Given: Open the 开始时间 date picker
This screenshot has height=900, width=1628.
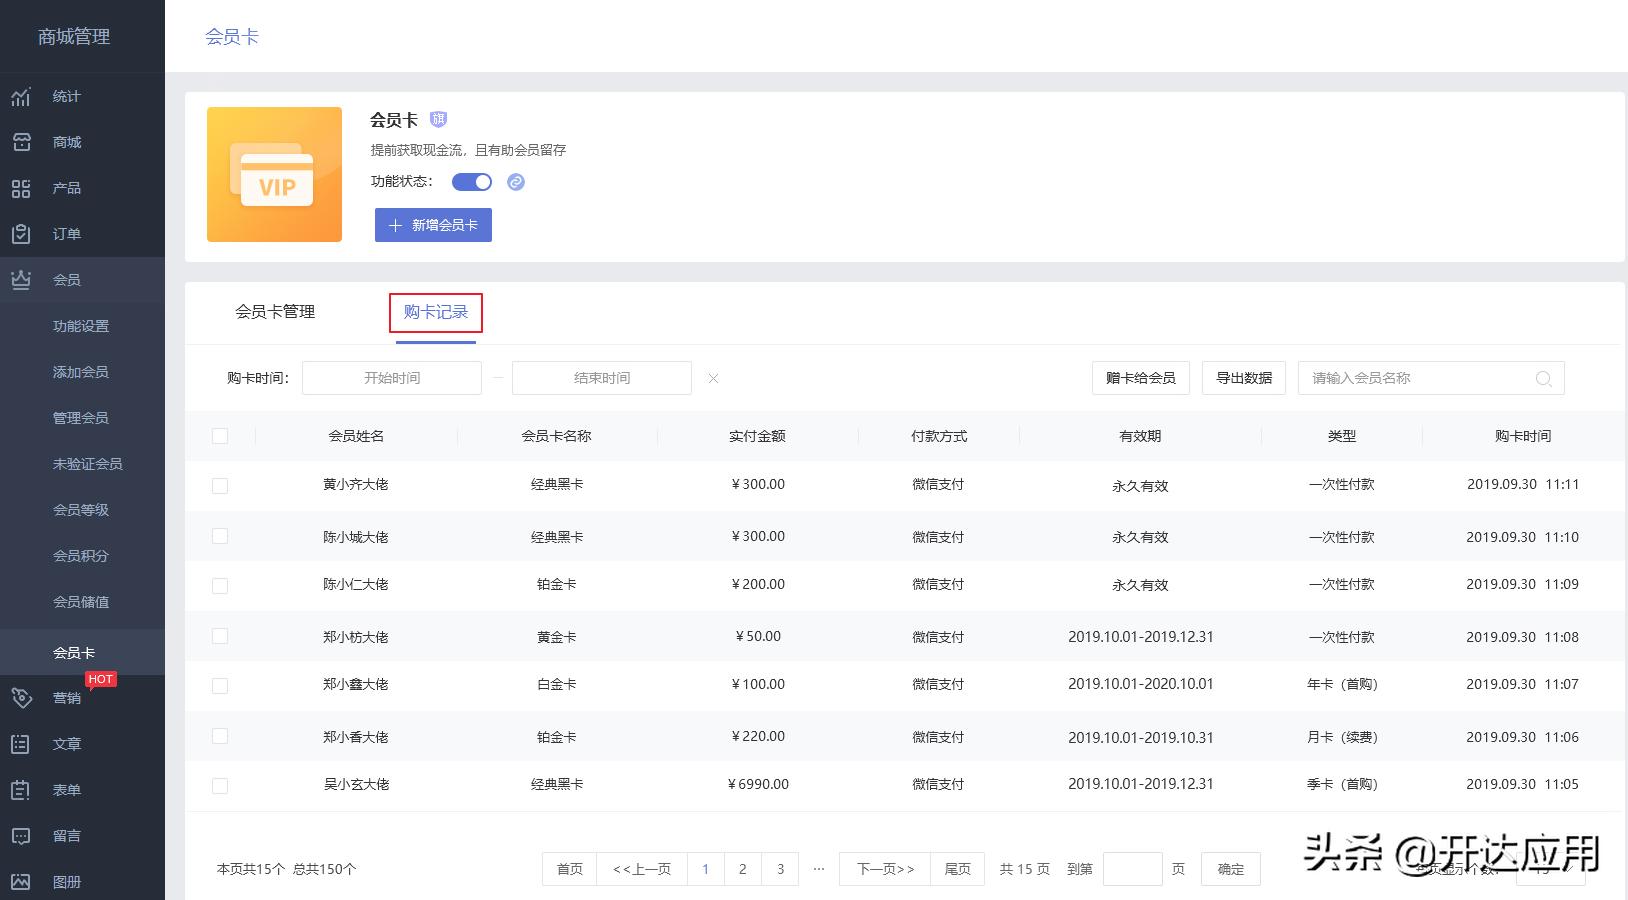Looking at the screenshot, I should click(391, 378).
